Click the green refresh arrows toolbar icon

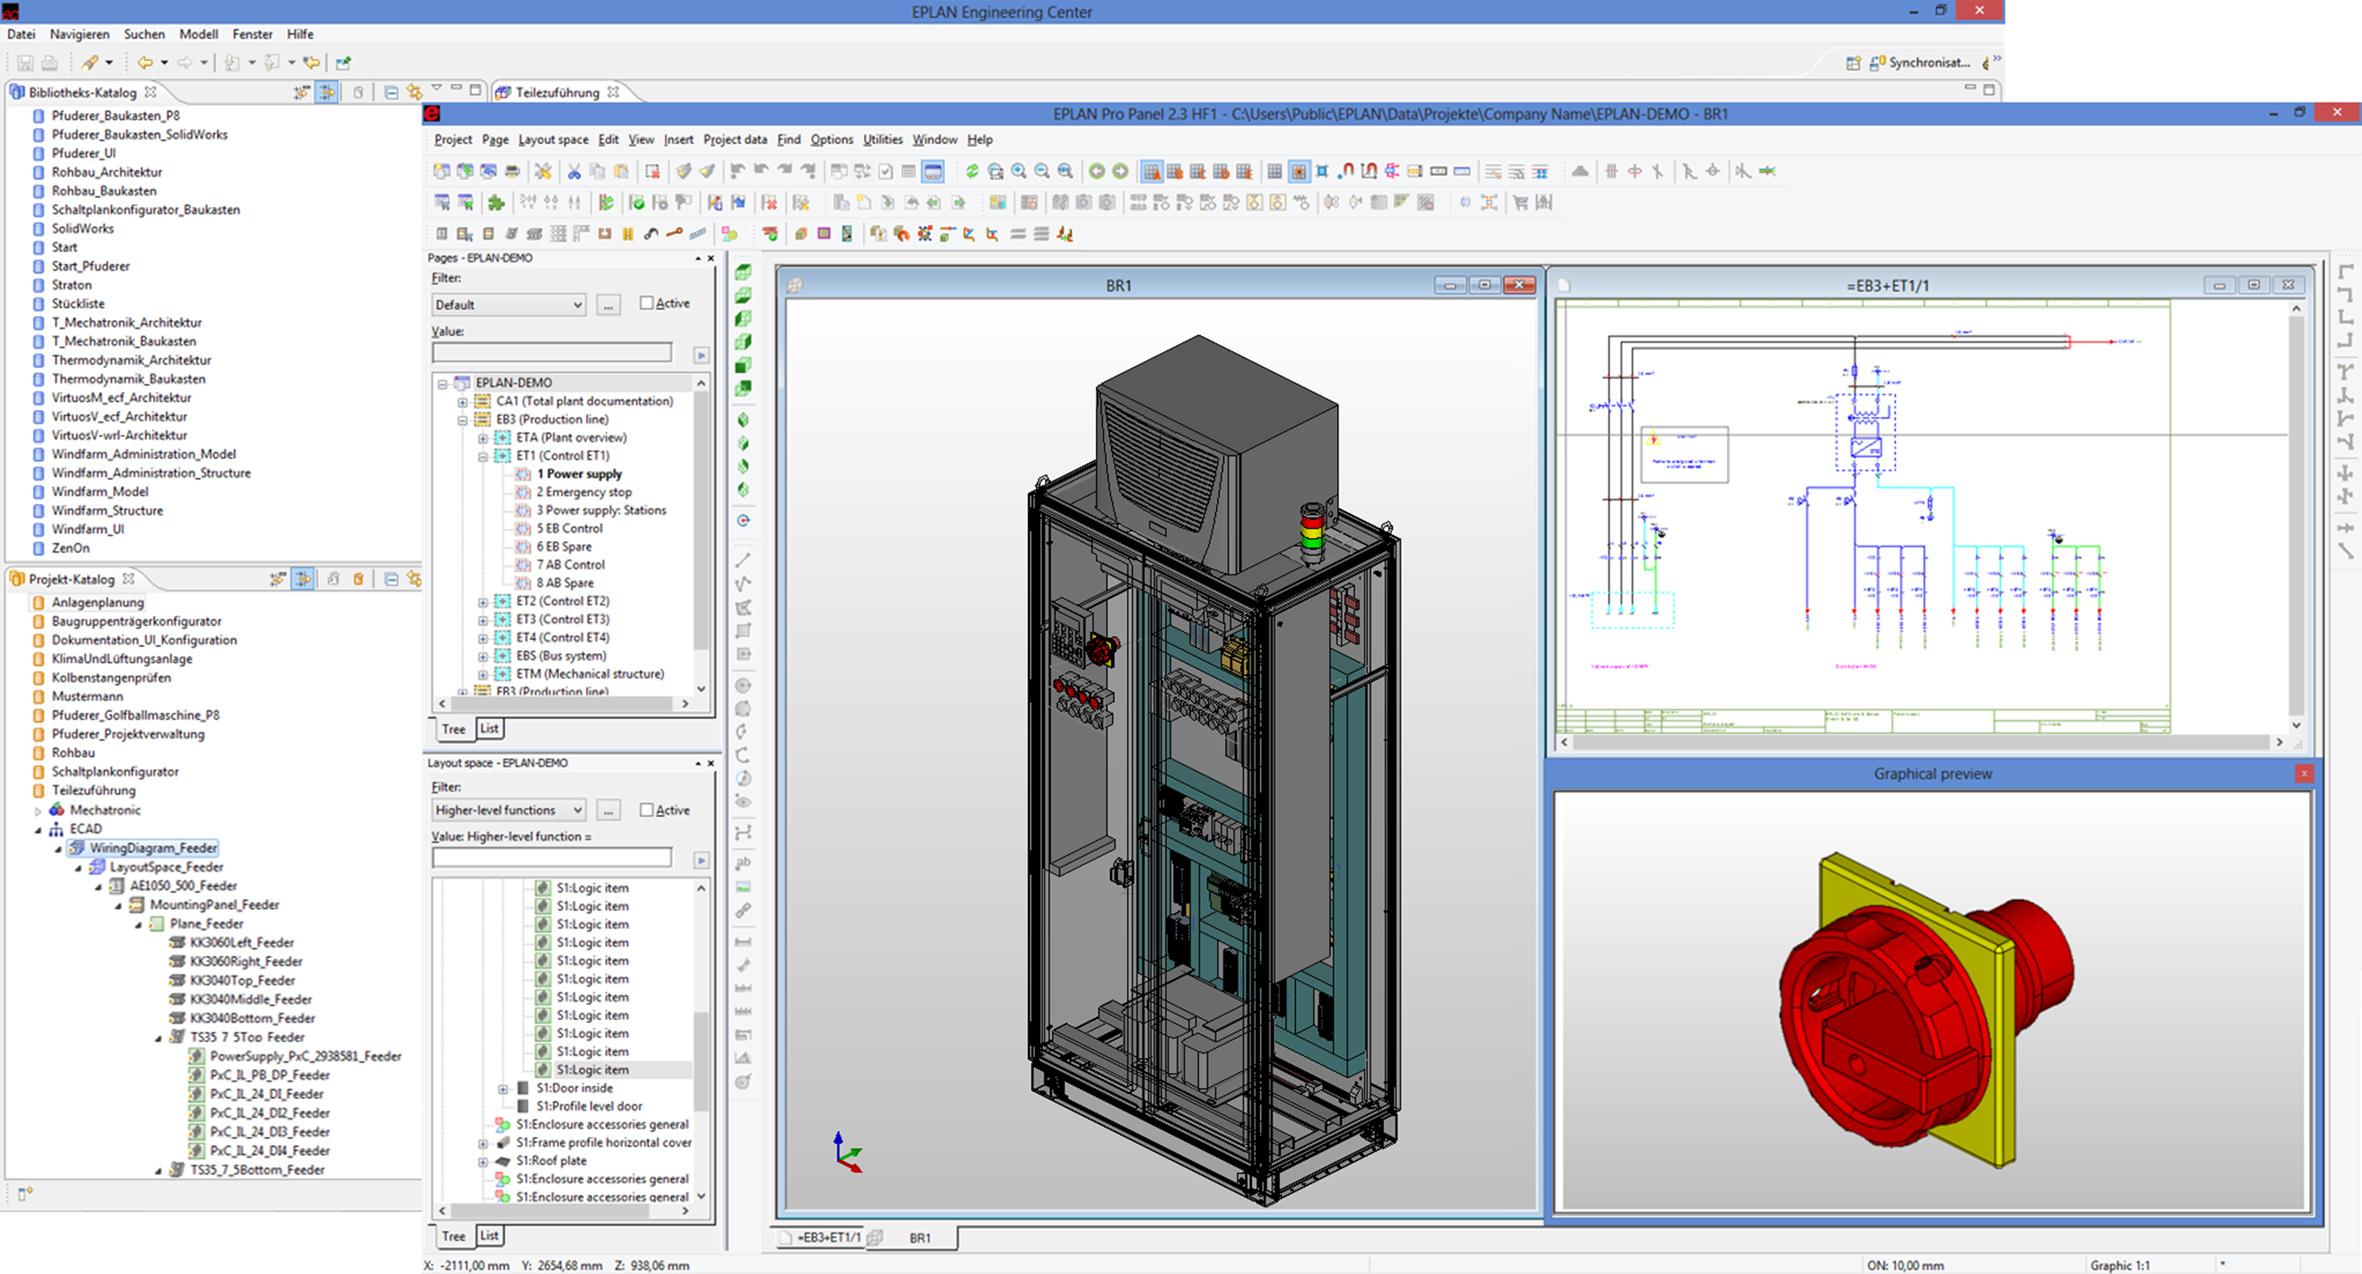tap(971, 171)
